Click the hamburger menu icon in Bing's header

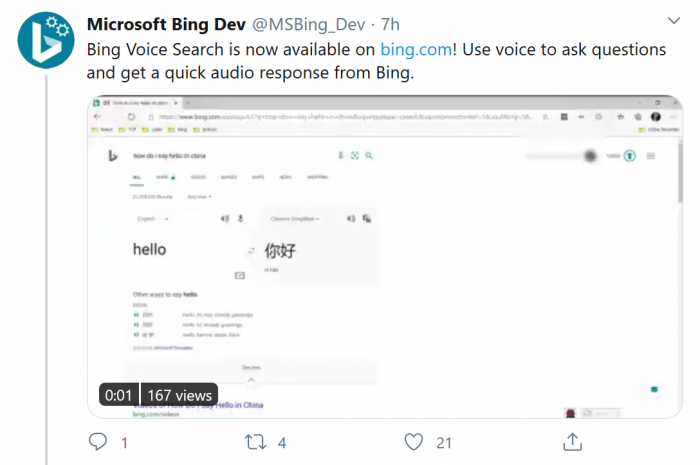651,156
